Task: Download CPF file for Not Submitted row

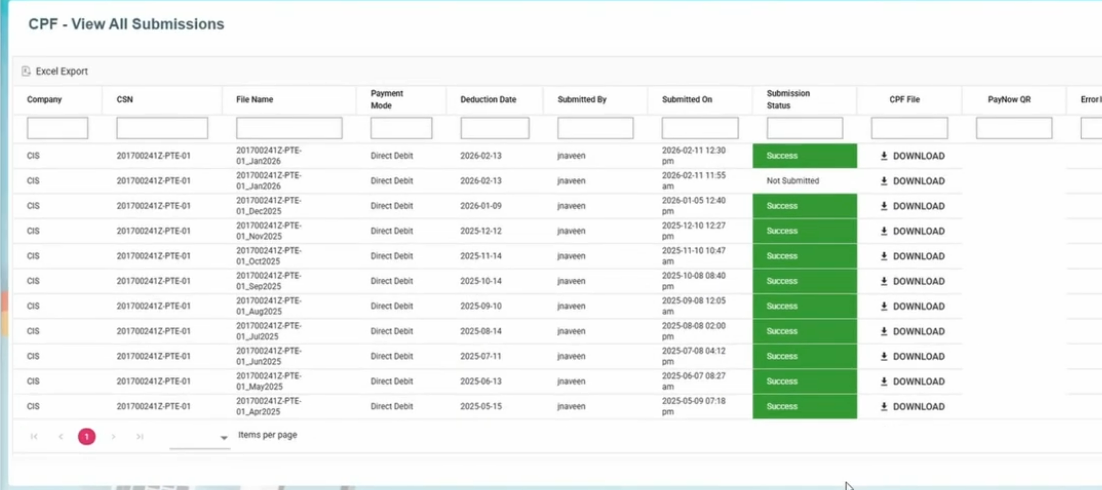Action: [x=911, y=181]
